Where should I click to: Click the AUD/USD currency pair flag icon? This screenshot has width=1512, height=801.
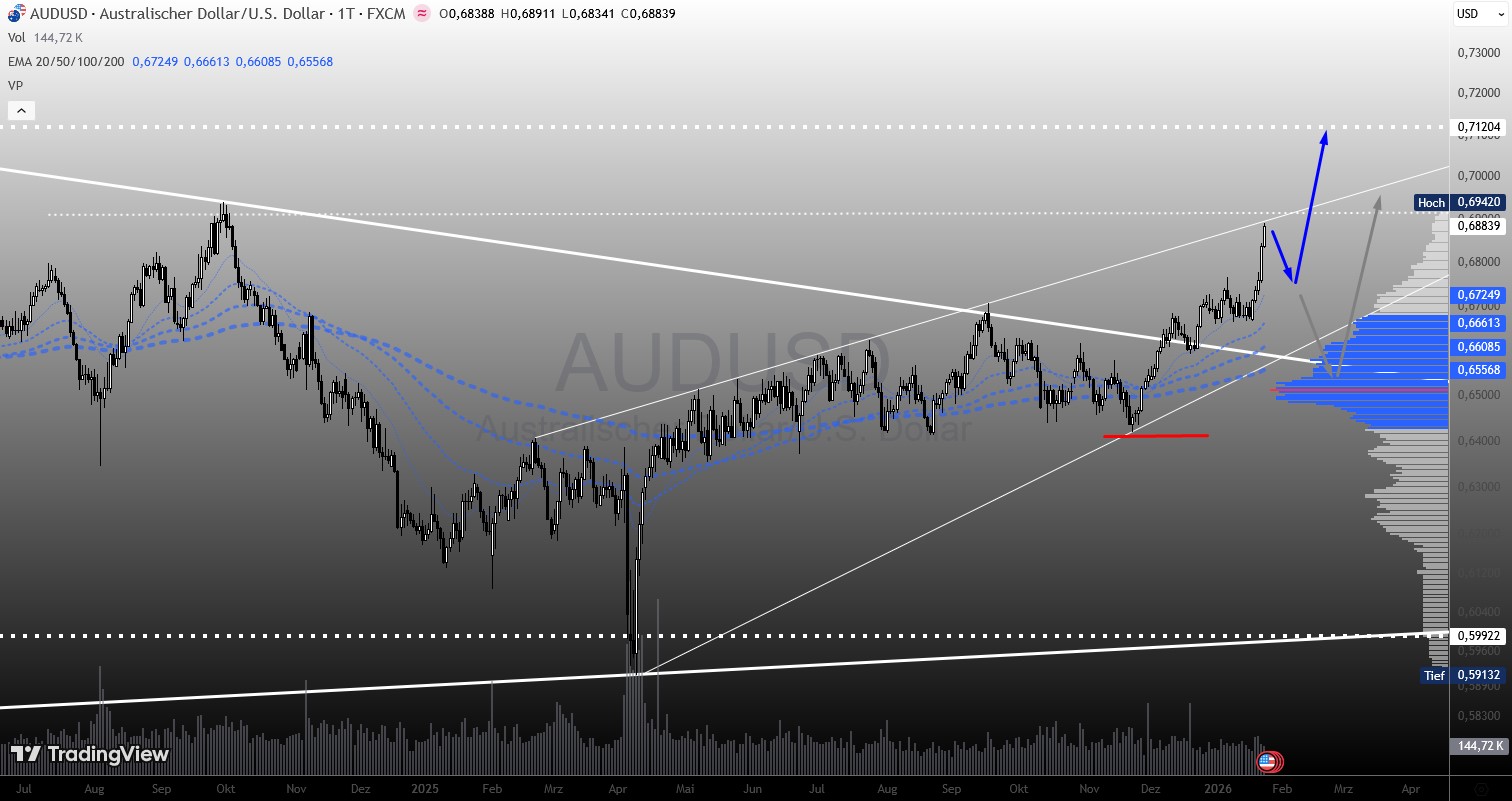[15, 14]
